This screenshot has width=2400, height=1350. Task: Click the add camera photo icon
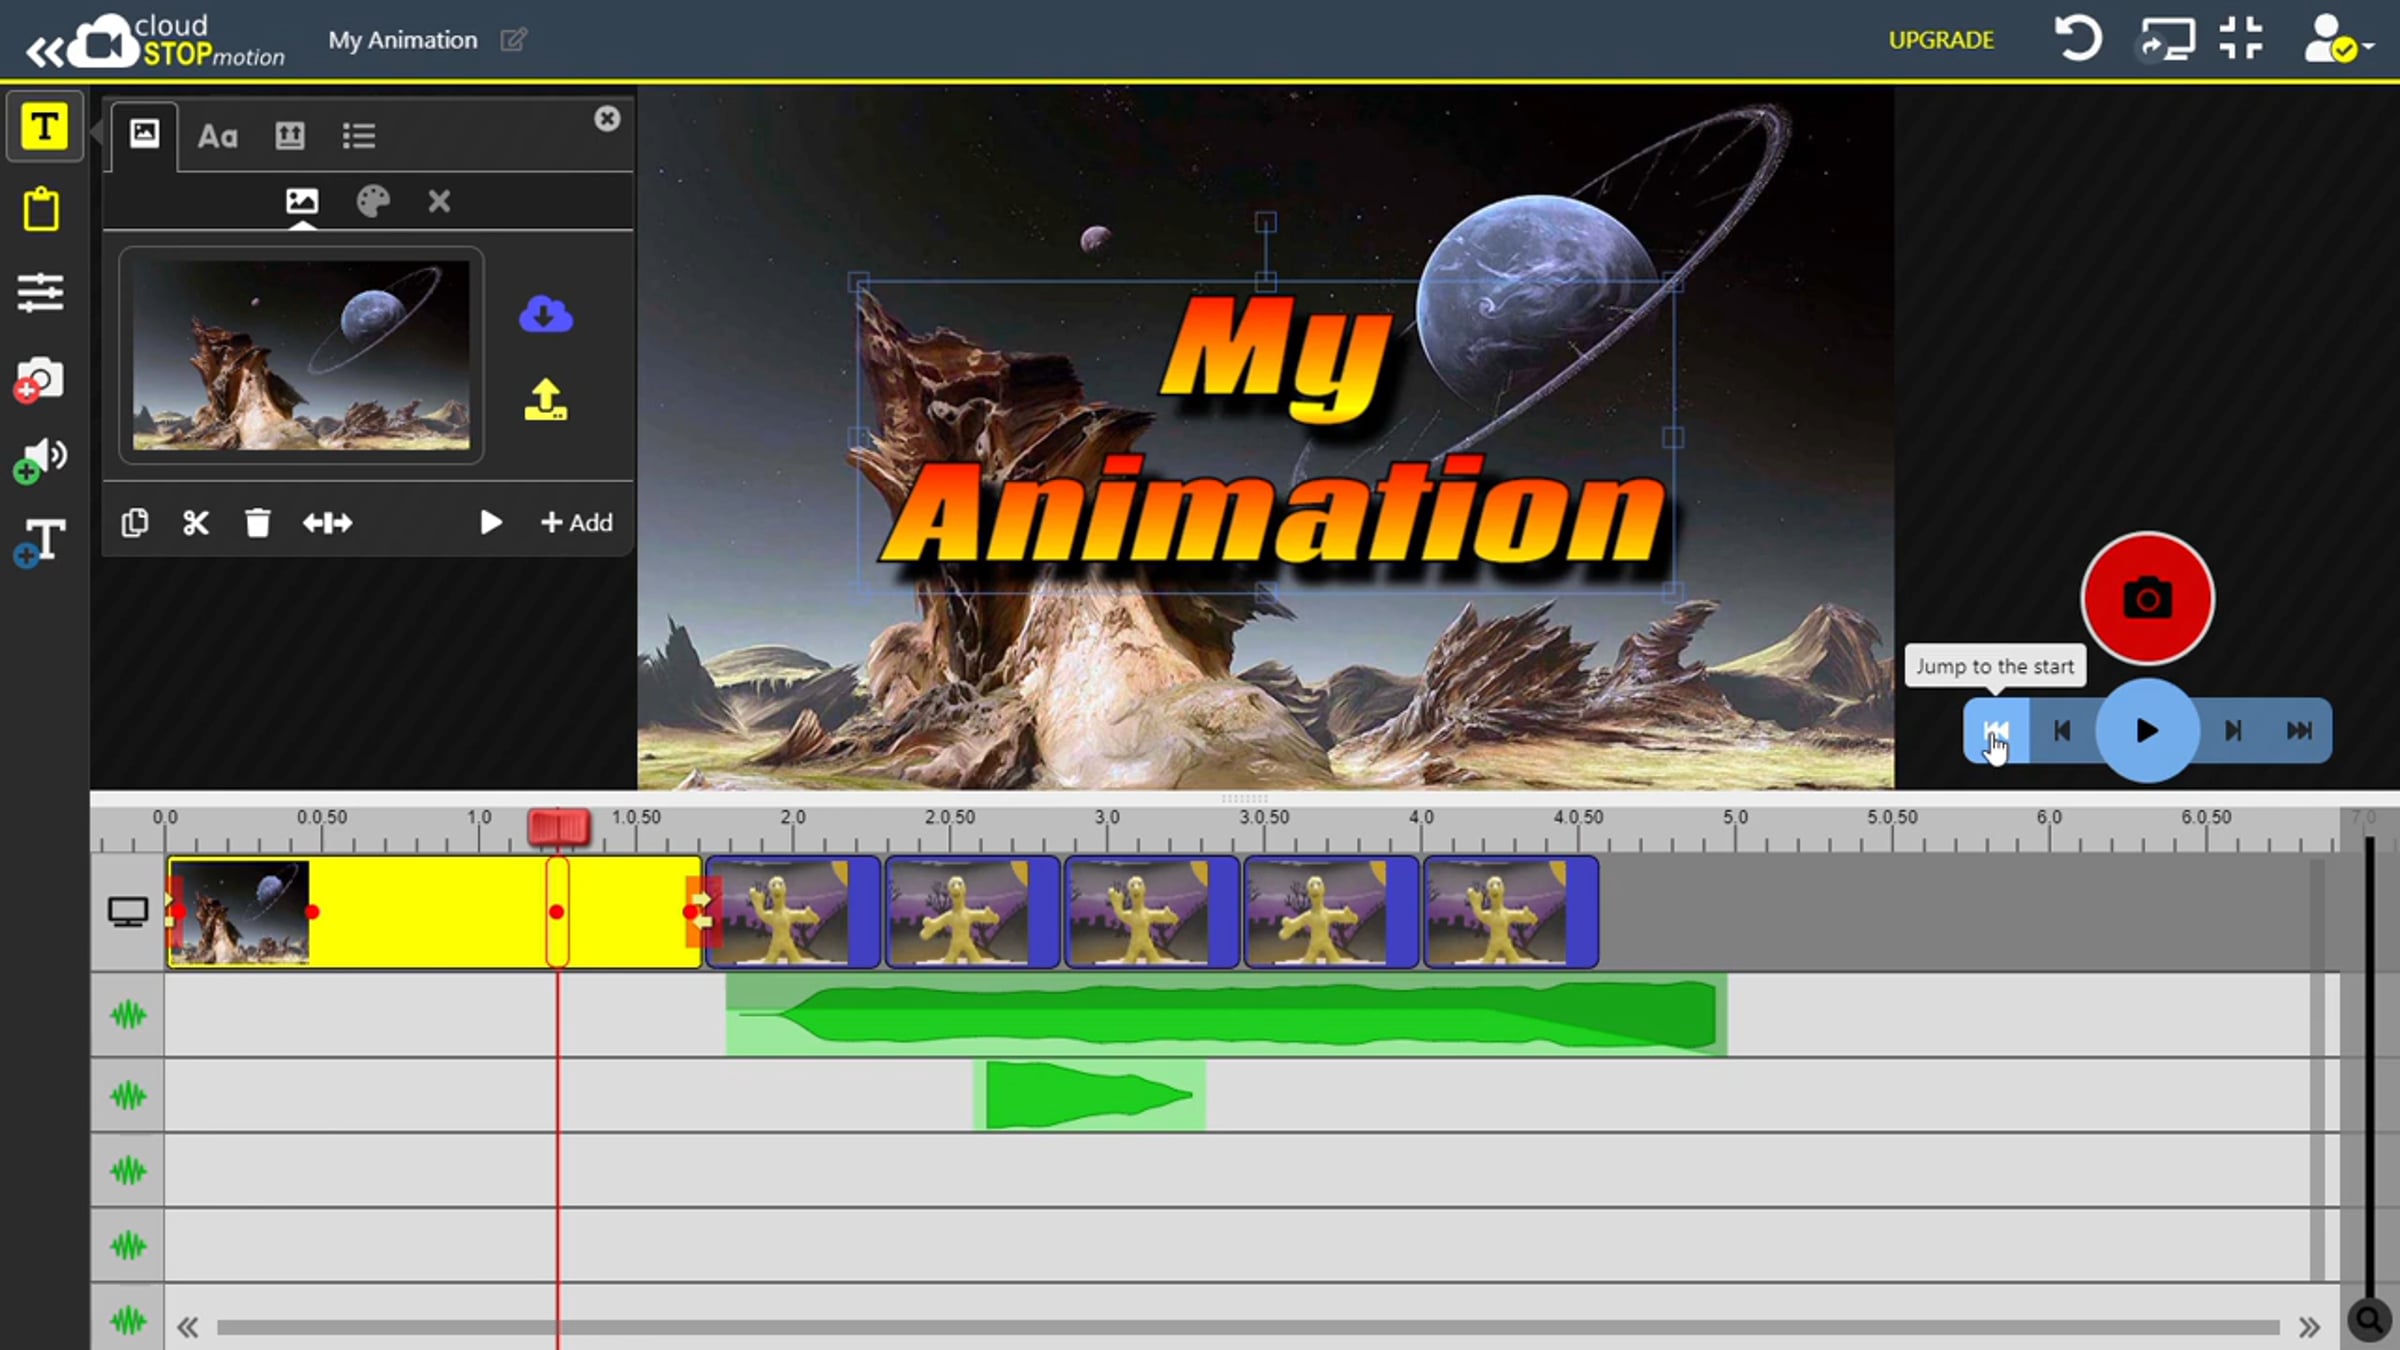[41, 379]
